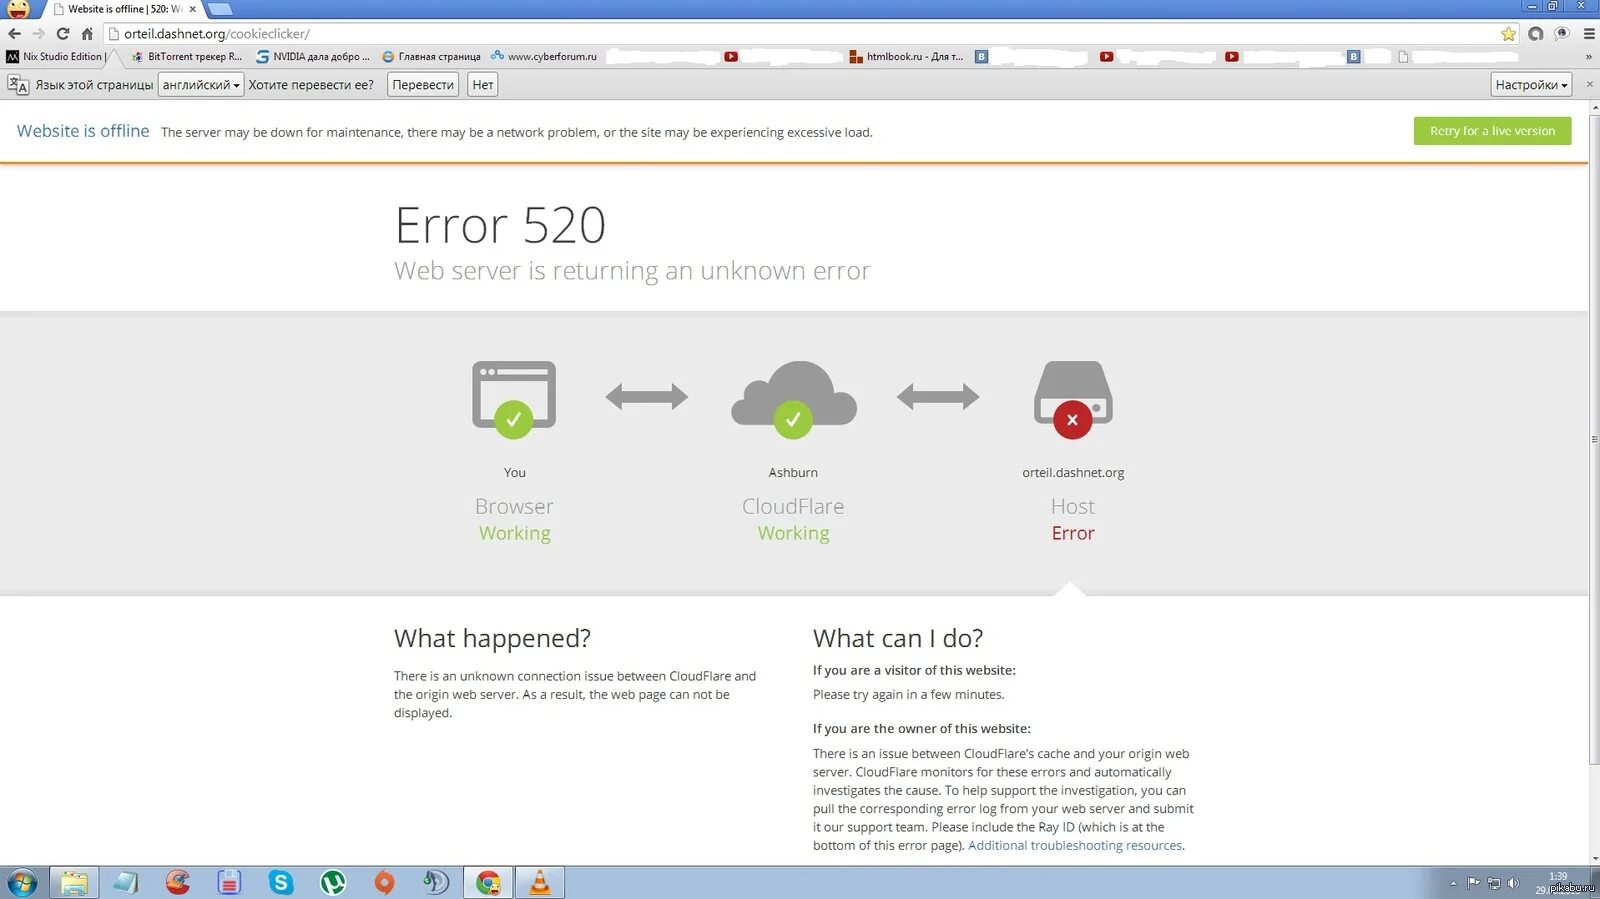This screenshot has height=899, width=1600.
Task: Open VLC media player from the taskbar
Action: pyautogui.click(x=540, y=883)
